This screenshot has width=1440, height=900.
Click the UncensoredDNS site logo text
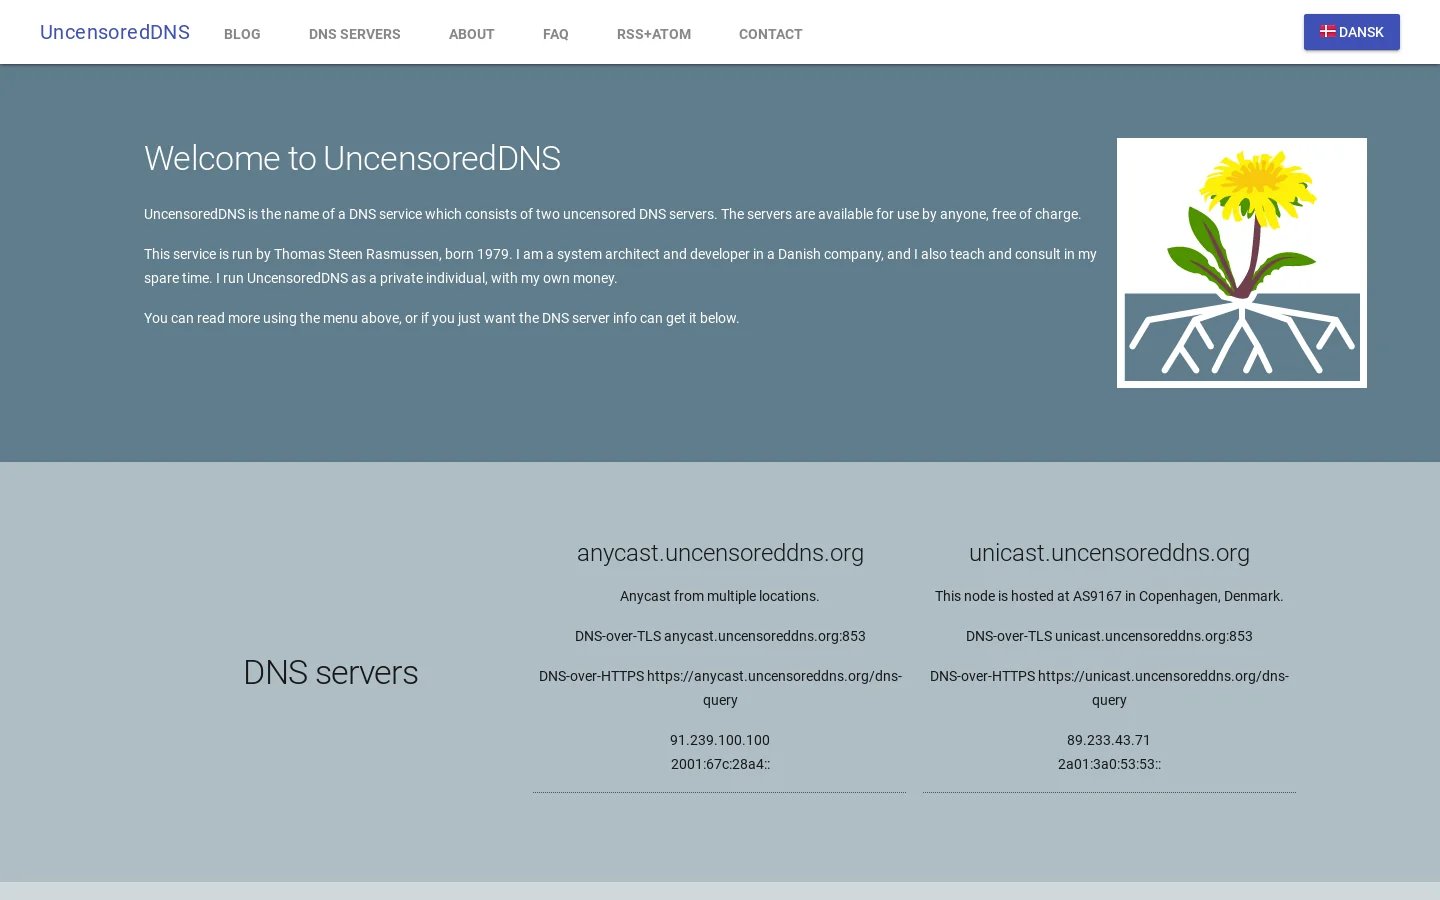point(115,32)
